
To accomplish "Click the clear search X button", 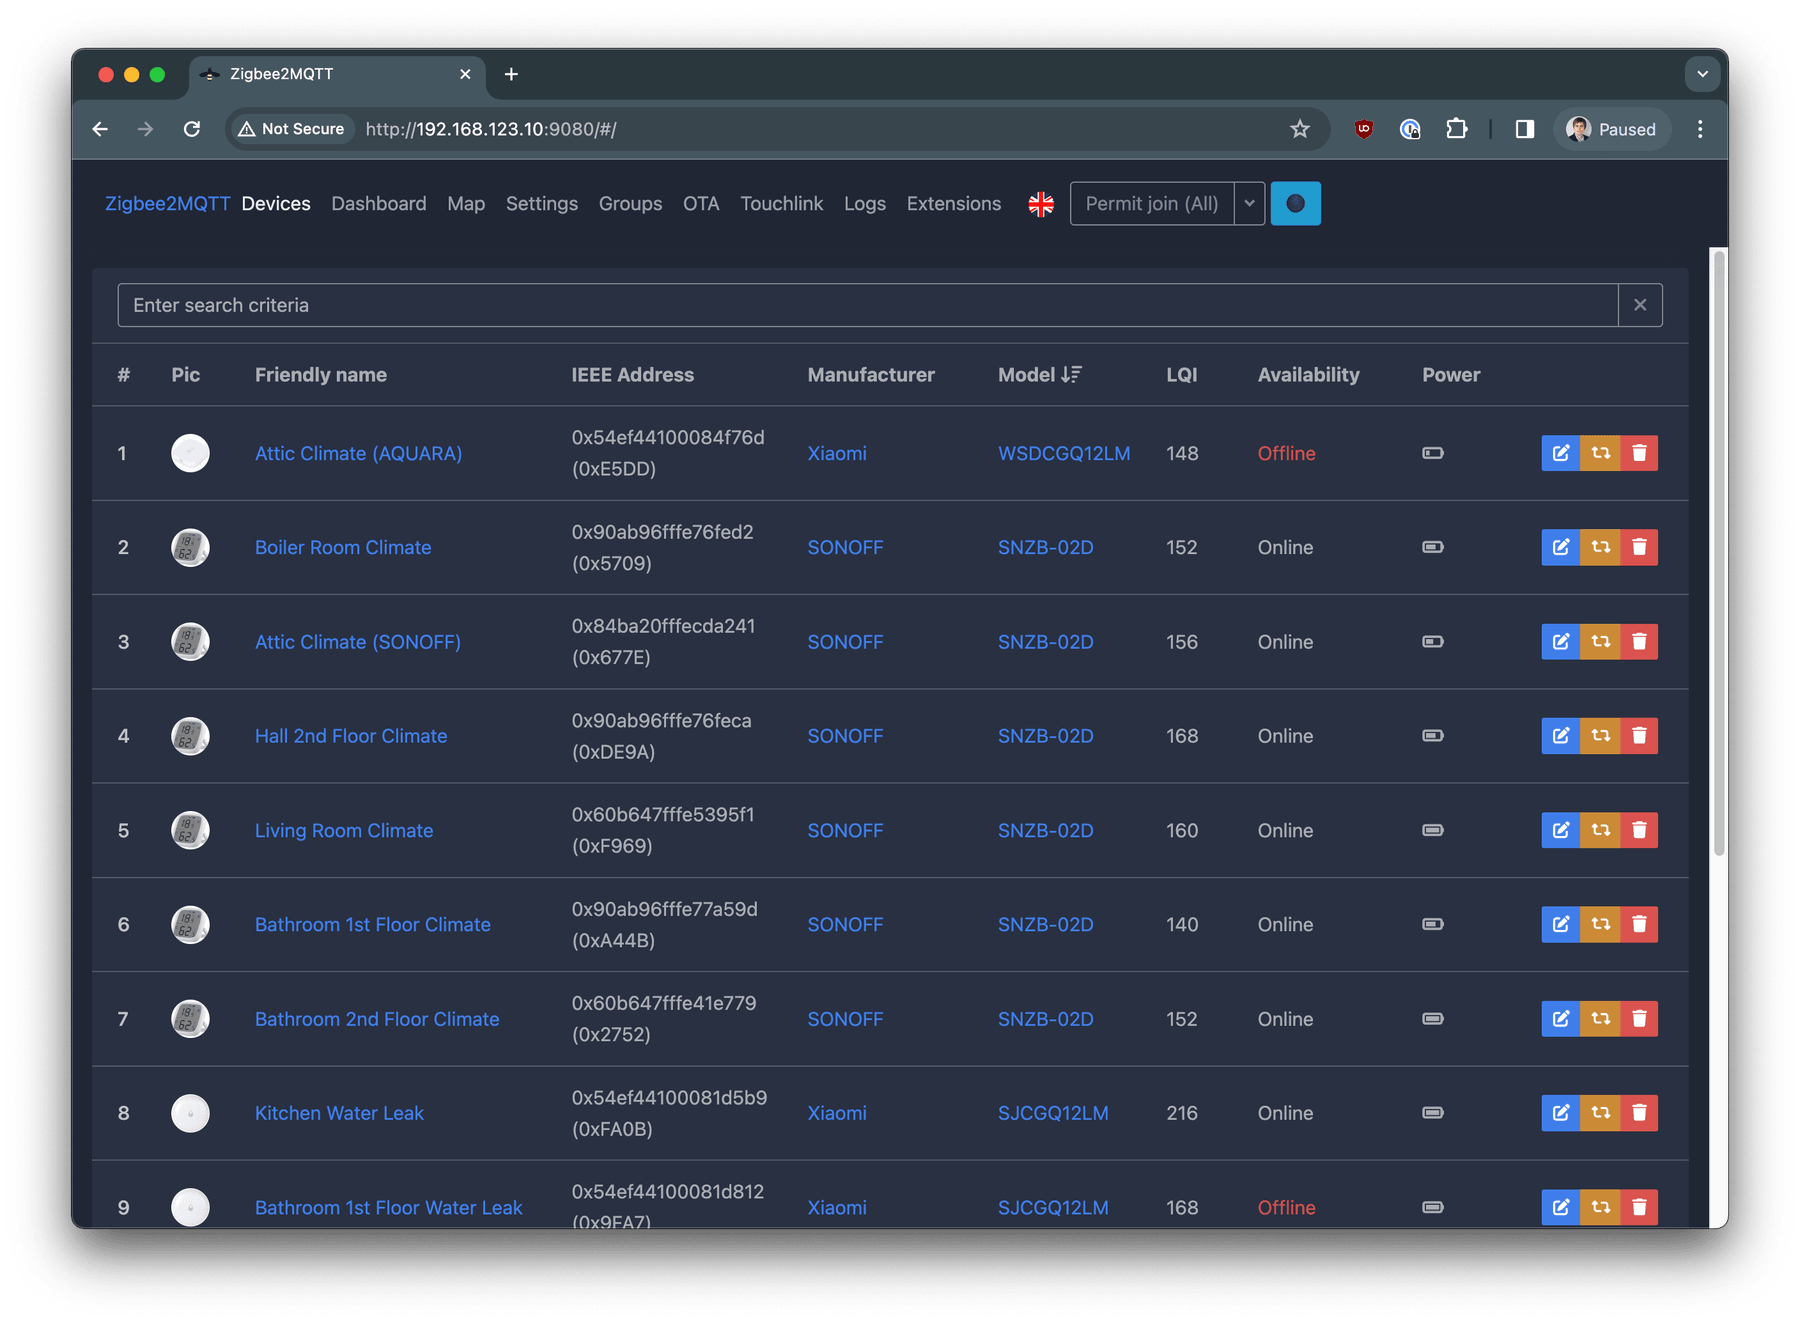I will [1640, 305].
